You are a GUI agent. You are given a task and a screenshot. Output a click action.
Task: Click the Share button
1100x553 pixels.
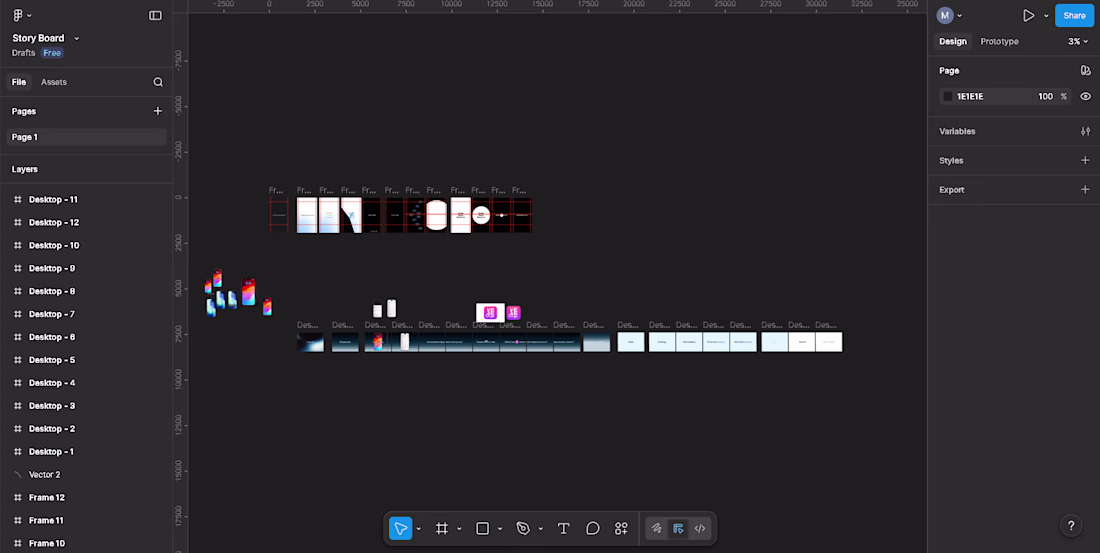coord(1074,15)
